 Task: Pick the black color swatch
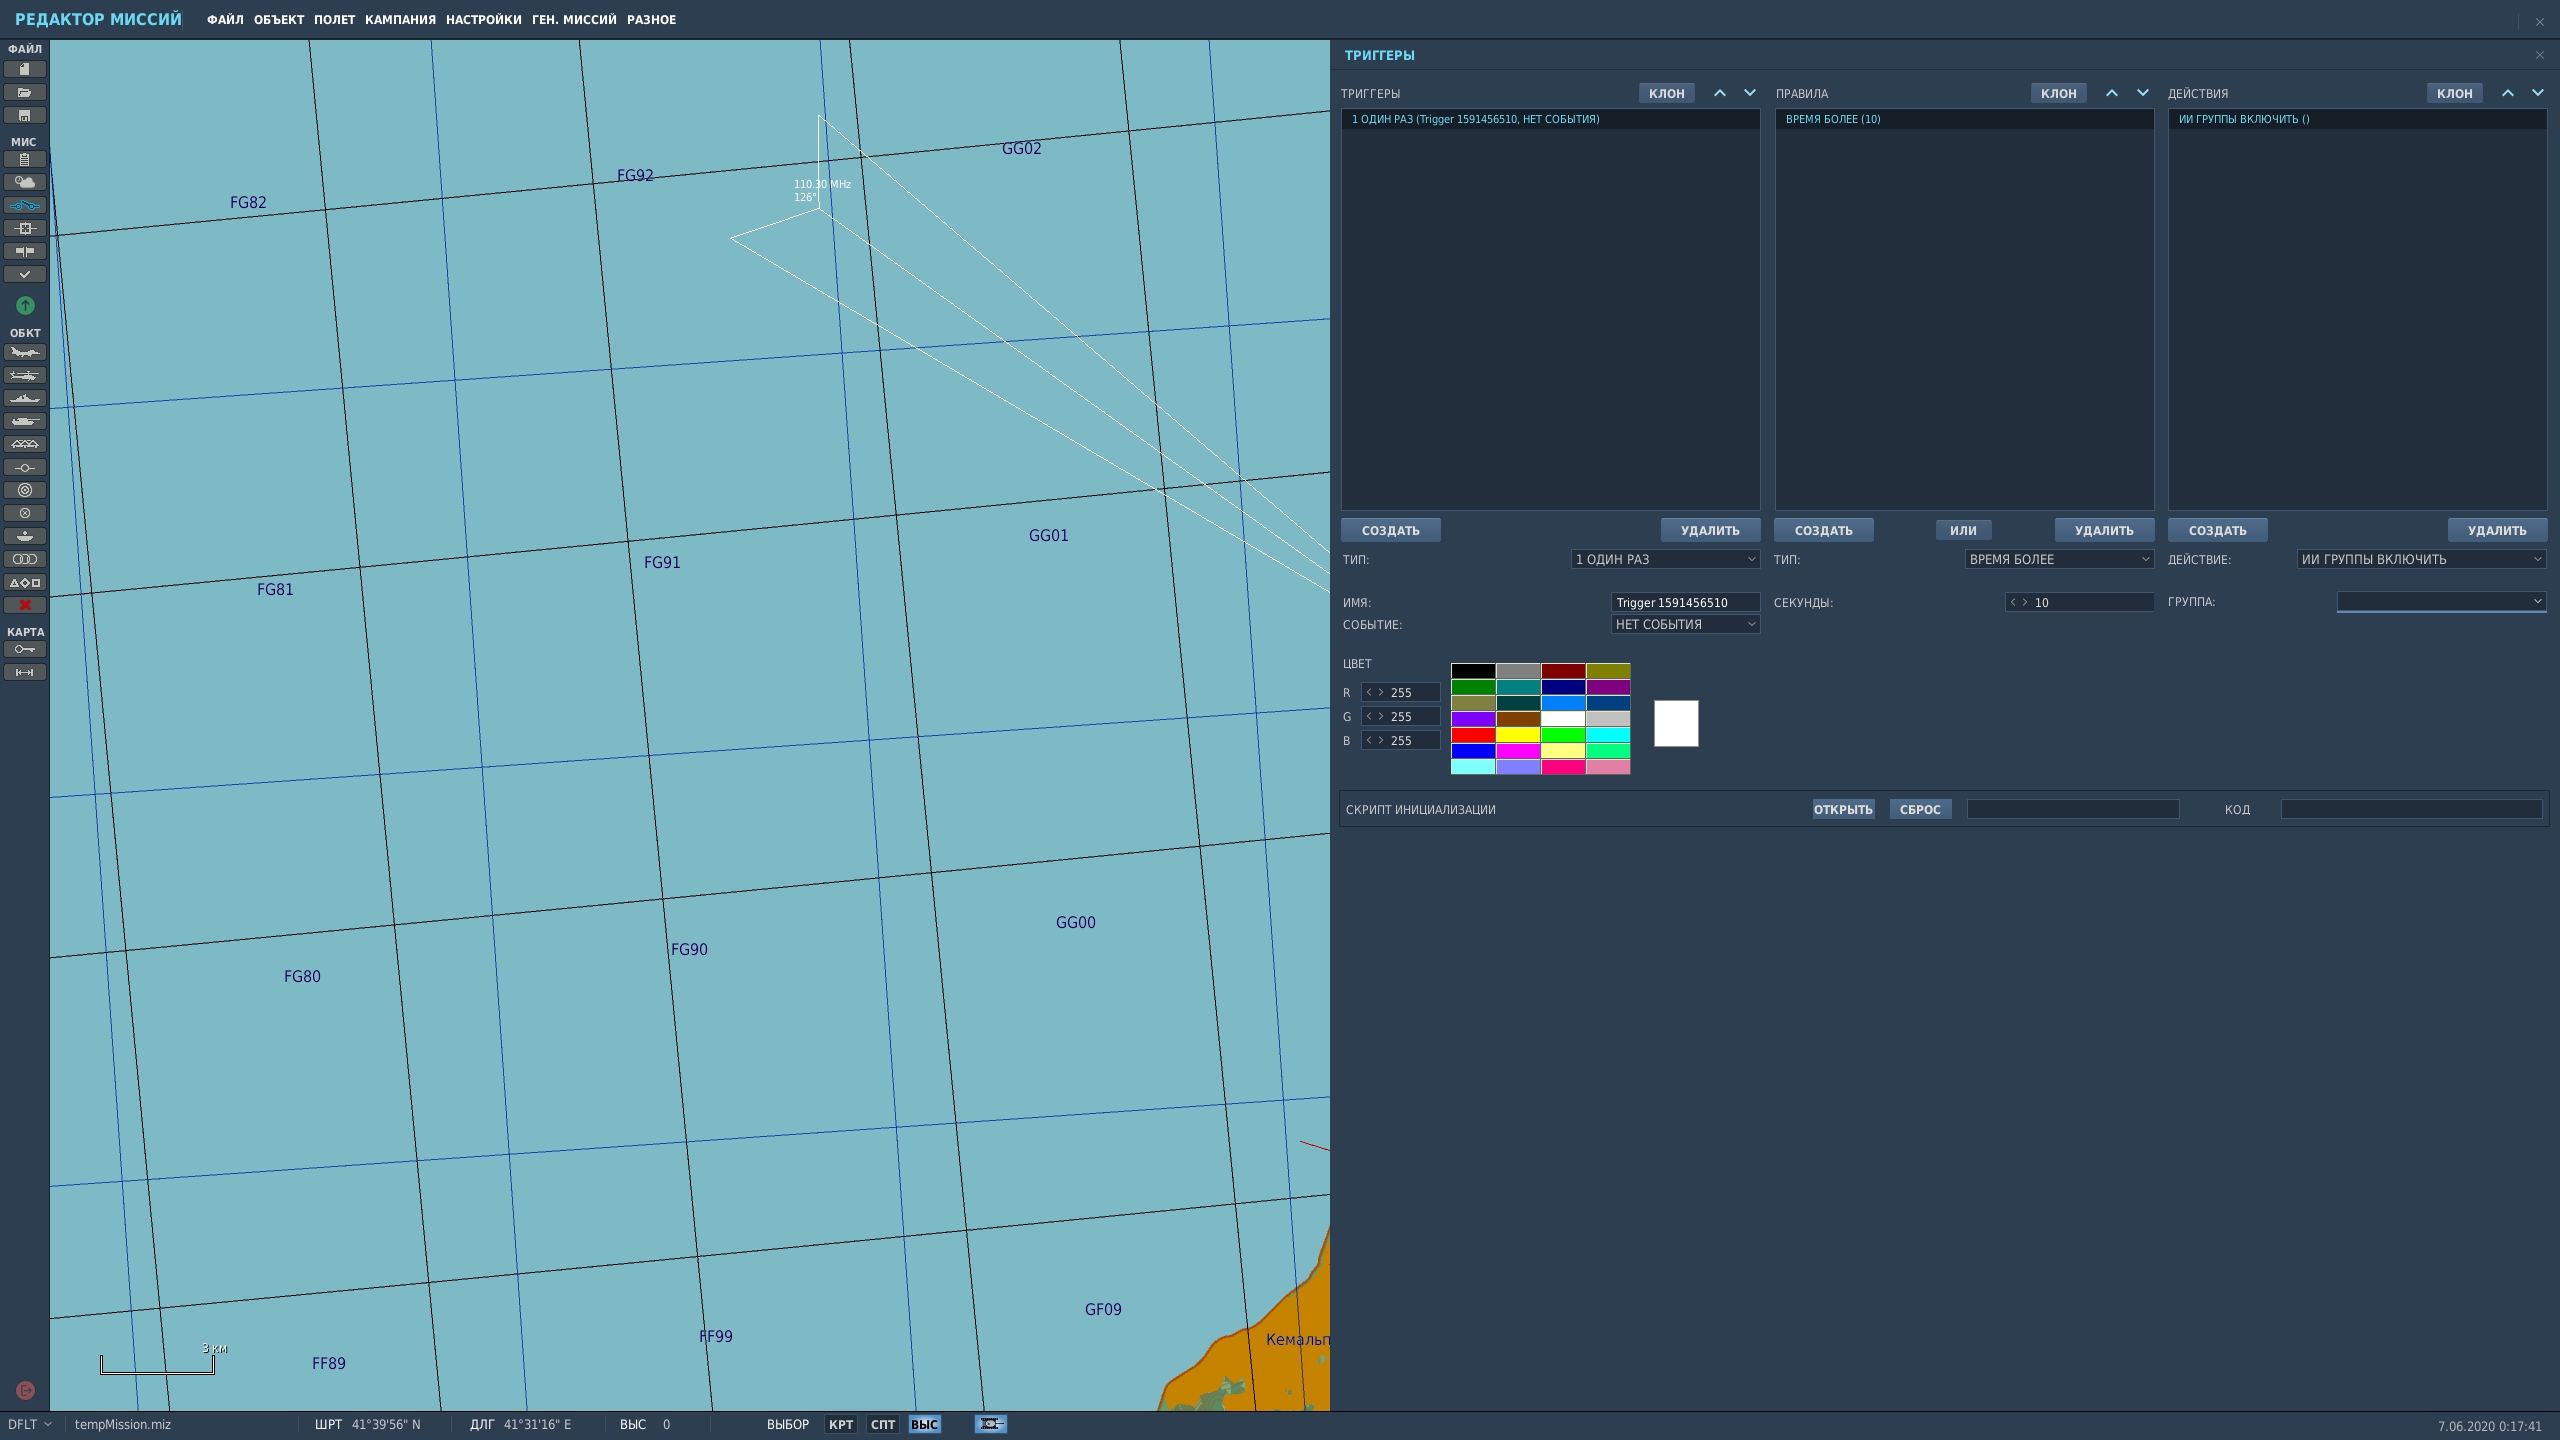coord(1473,671)
